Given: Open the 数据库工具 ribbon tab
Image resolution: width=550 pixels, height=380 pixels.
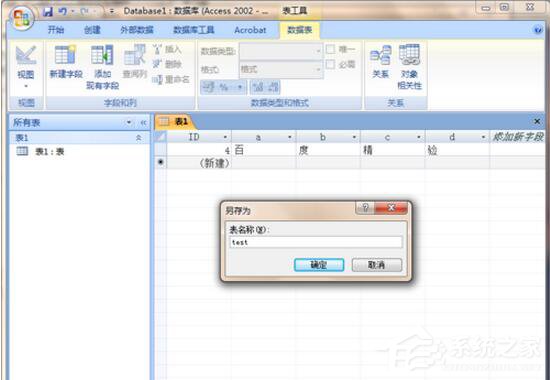Looking at the screenshot, I should pyautogui.click(x=194, y=30).
